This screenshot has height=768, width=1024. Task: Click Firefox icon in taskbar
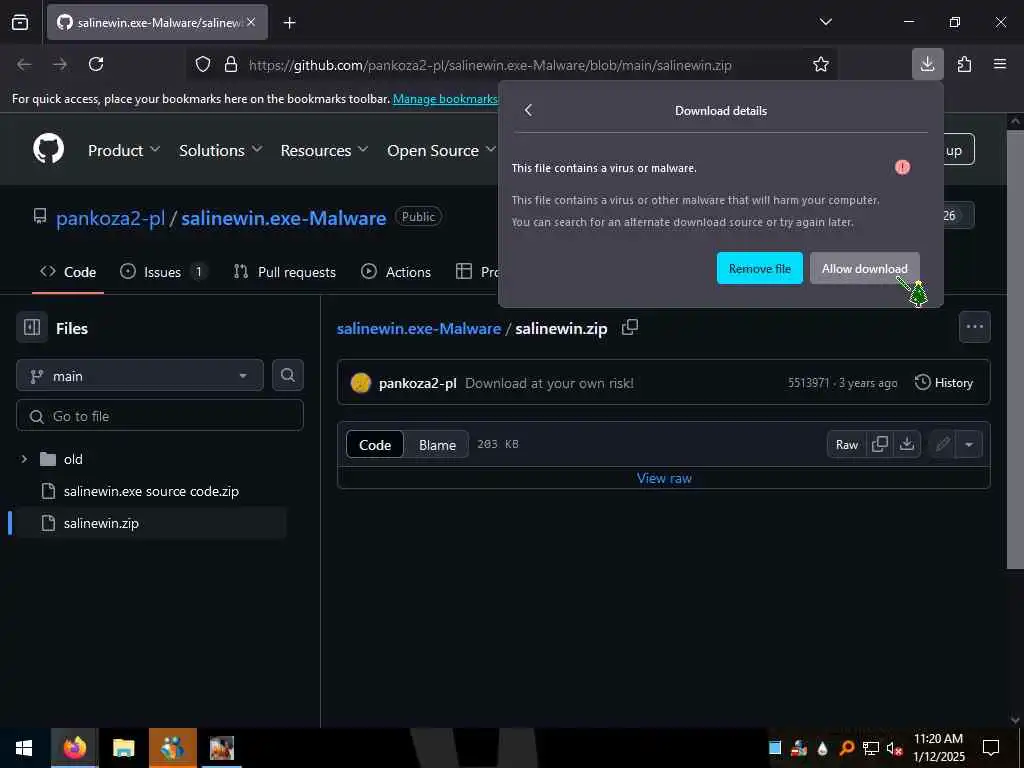coord(74,748)
